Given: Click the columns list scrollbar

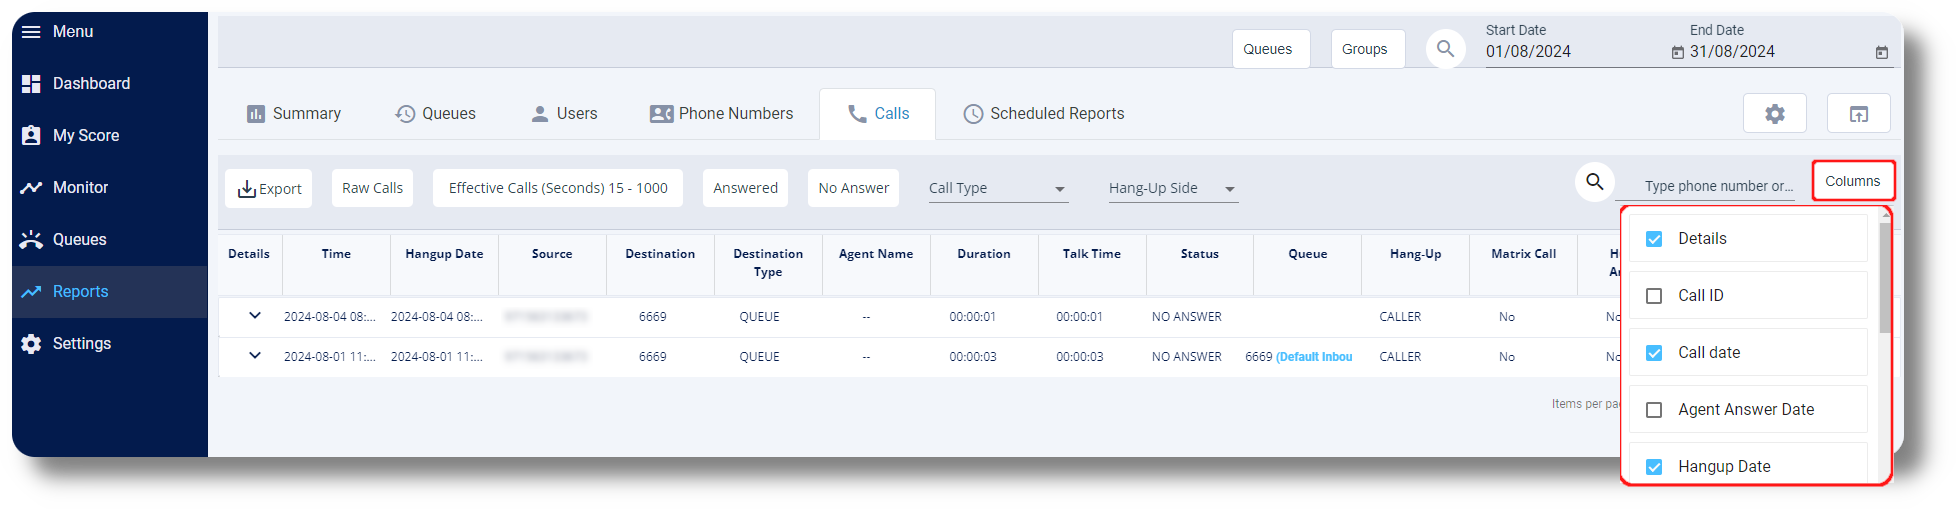Looking at the screenshot, I should point(1884,278).
